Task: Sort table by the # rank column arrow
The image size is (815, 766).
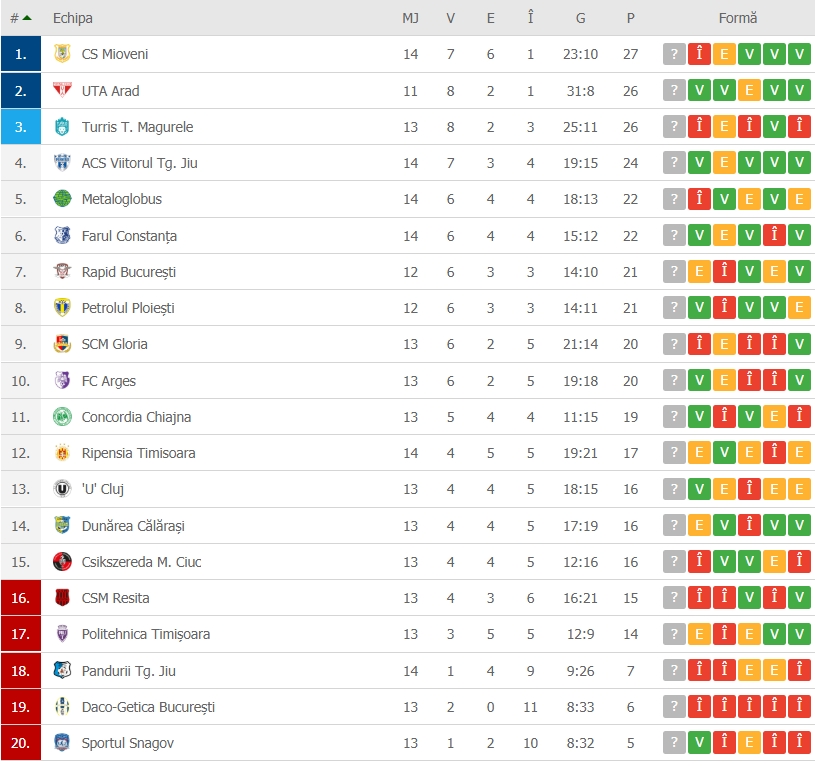Action: point(26,18)
